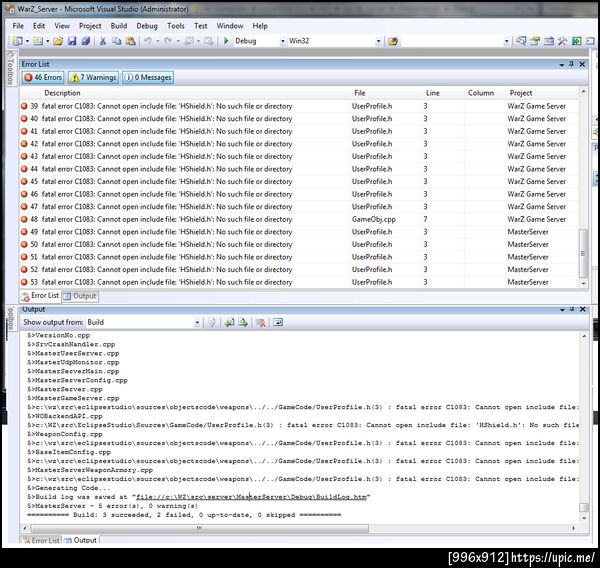Toggle the 46 Errors filter
Screen dimensions: 600x568
click(43, 77)
